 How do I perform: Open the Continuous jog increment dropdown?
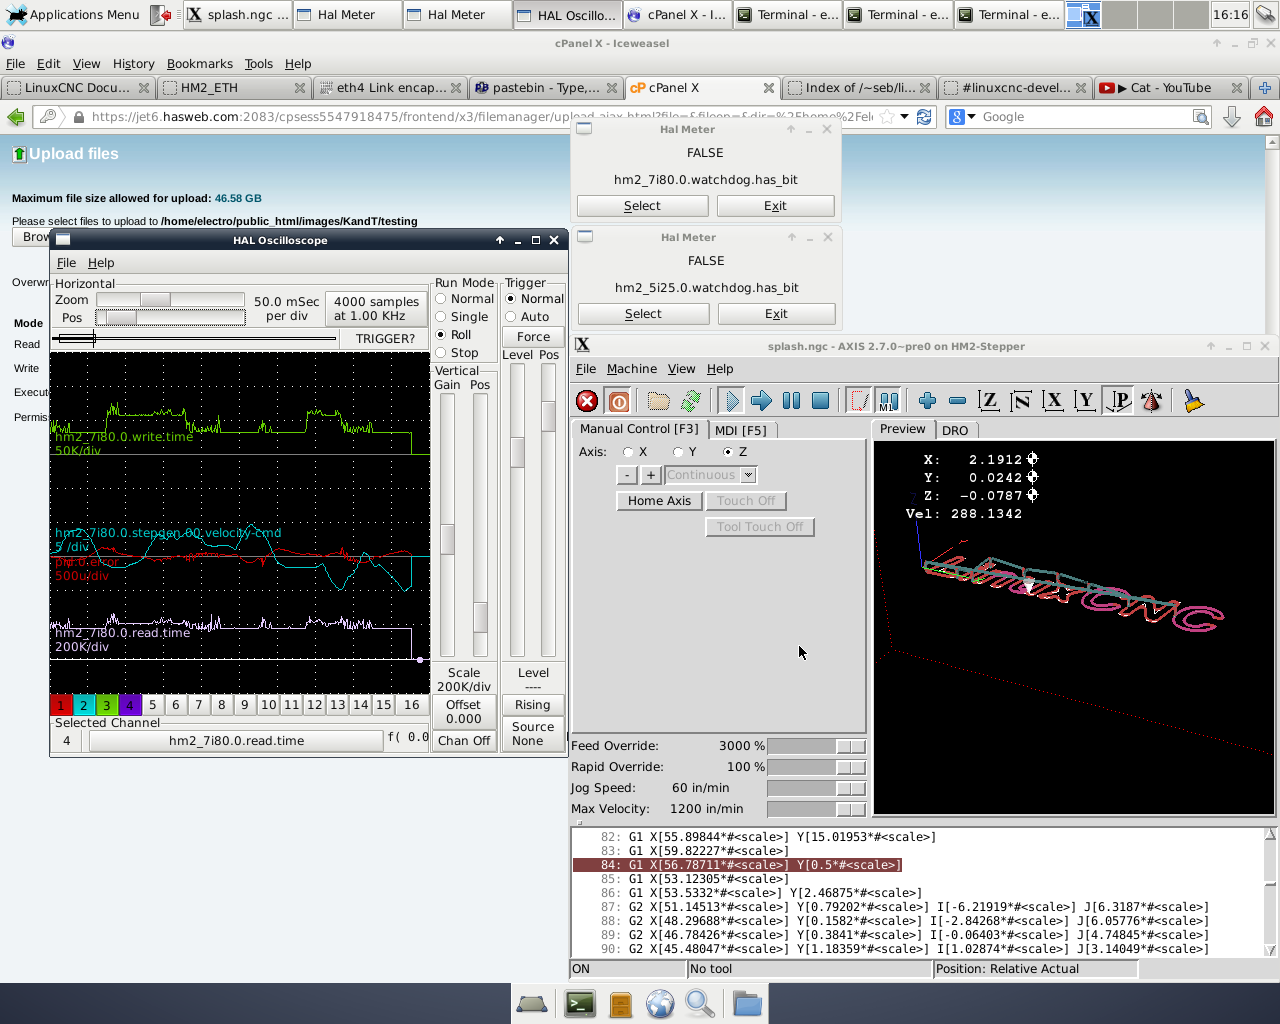tap(748, 475)
